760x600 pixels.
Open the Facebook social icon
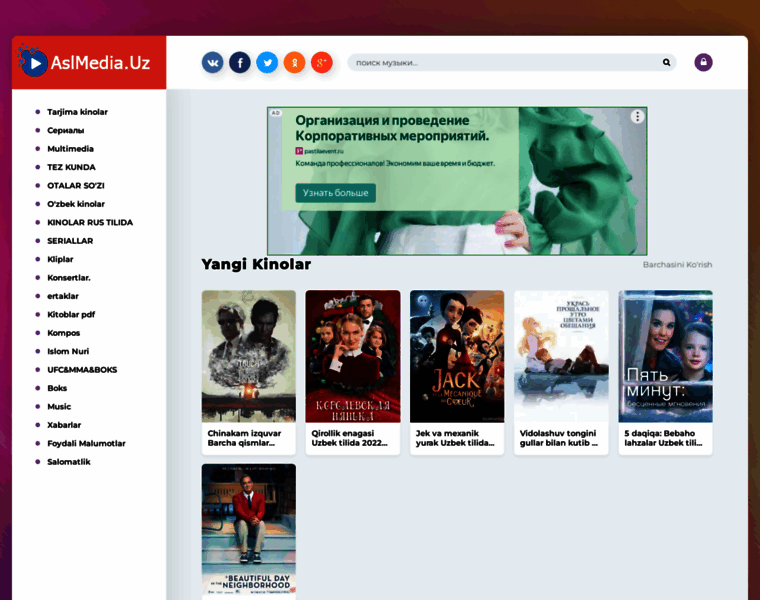(x=240, y=63)
